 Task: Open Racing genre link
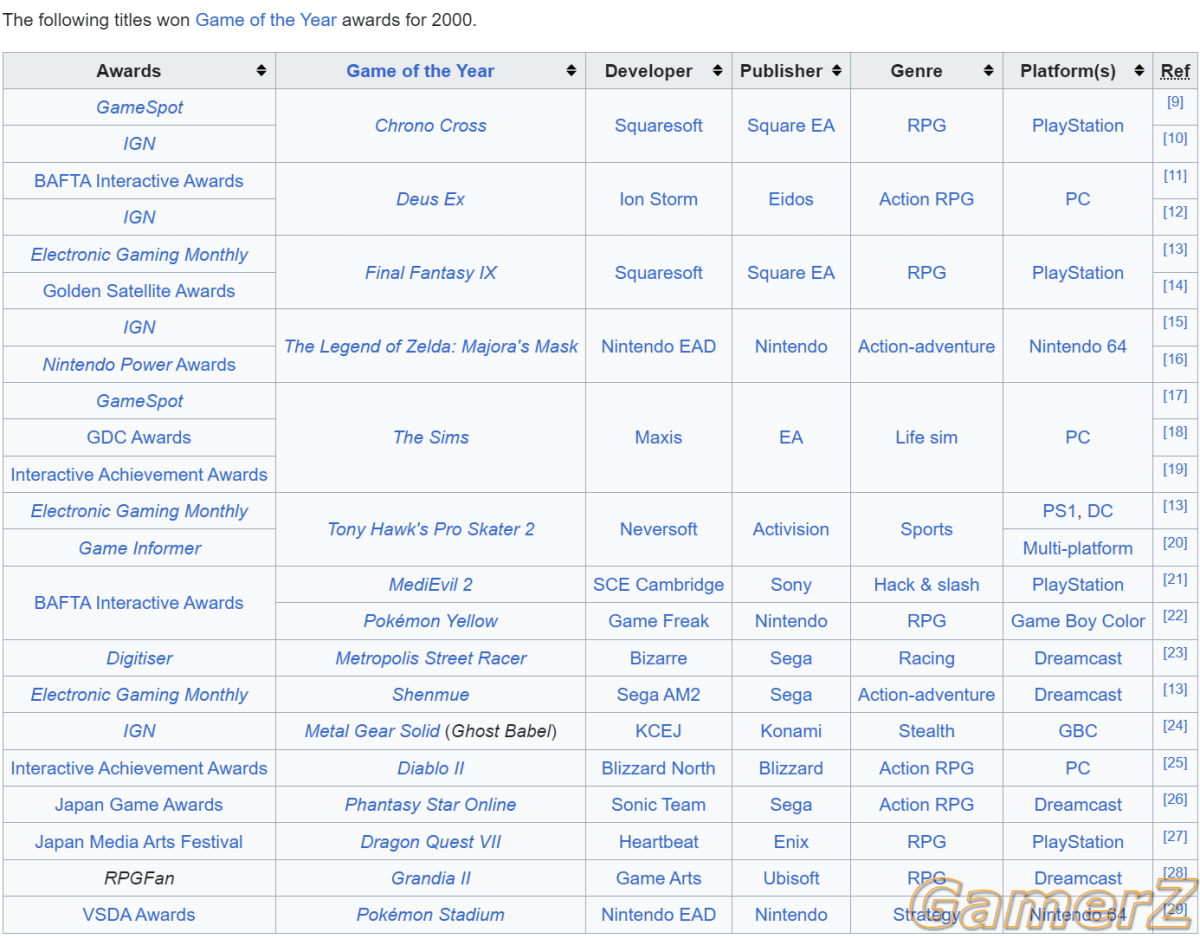[x=927, y=659]
